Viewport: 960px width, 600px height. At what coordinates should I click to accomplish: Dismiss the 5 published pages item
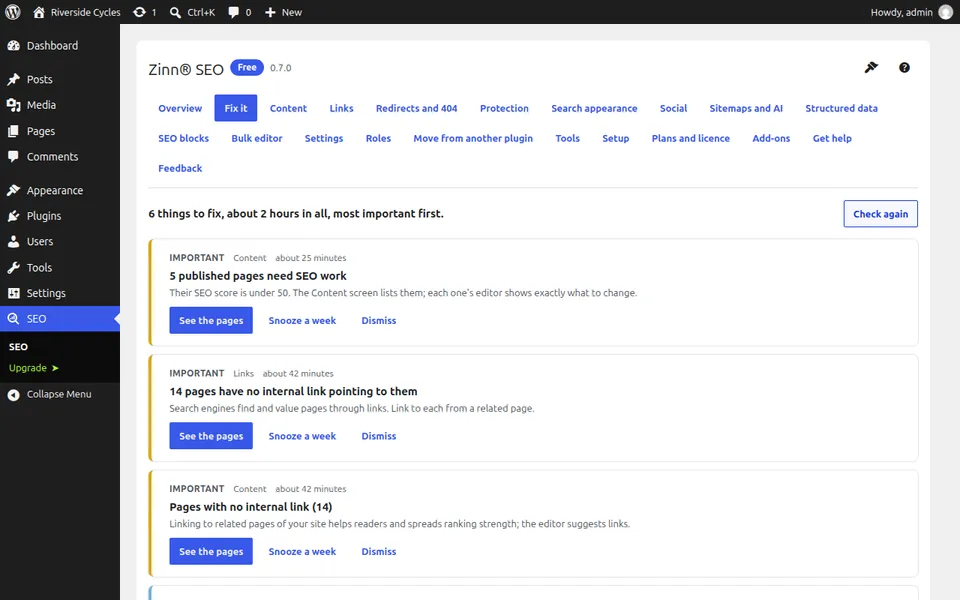tap(378, 320)
